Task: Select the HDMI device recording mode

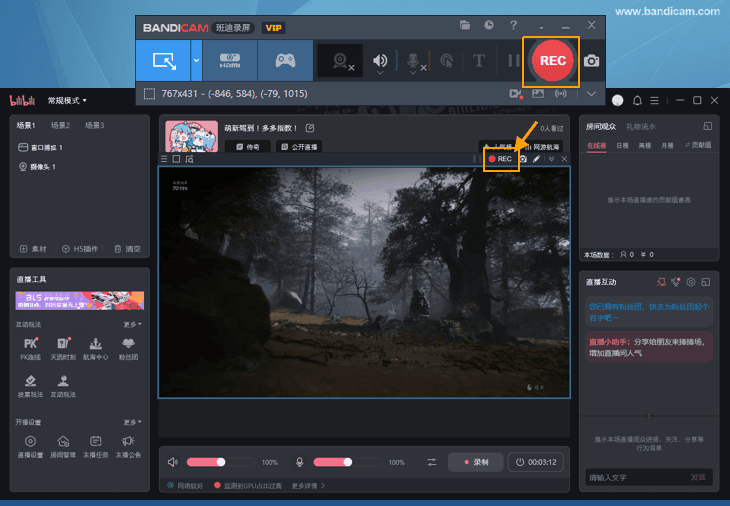Action: coord(229,61)
